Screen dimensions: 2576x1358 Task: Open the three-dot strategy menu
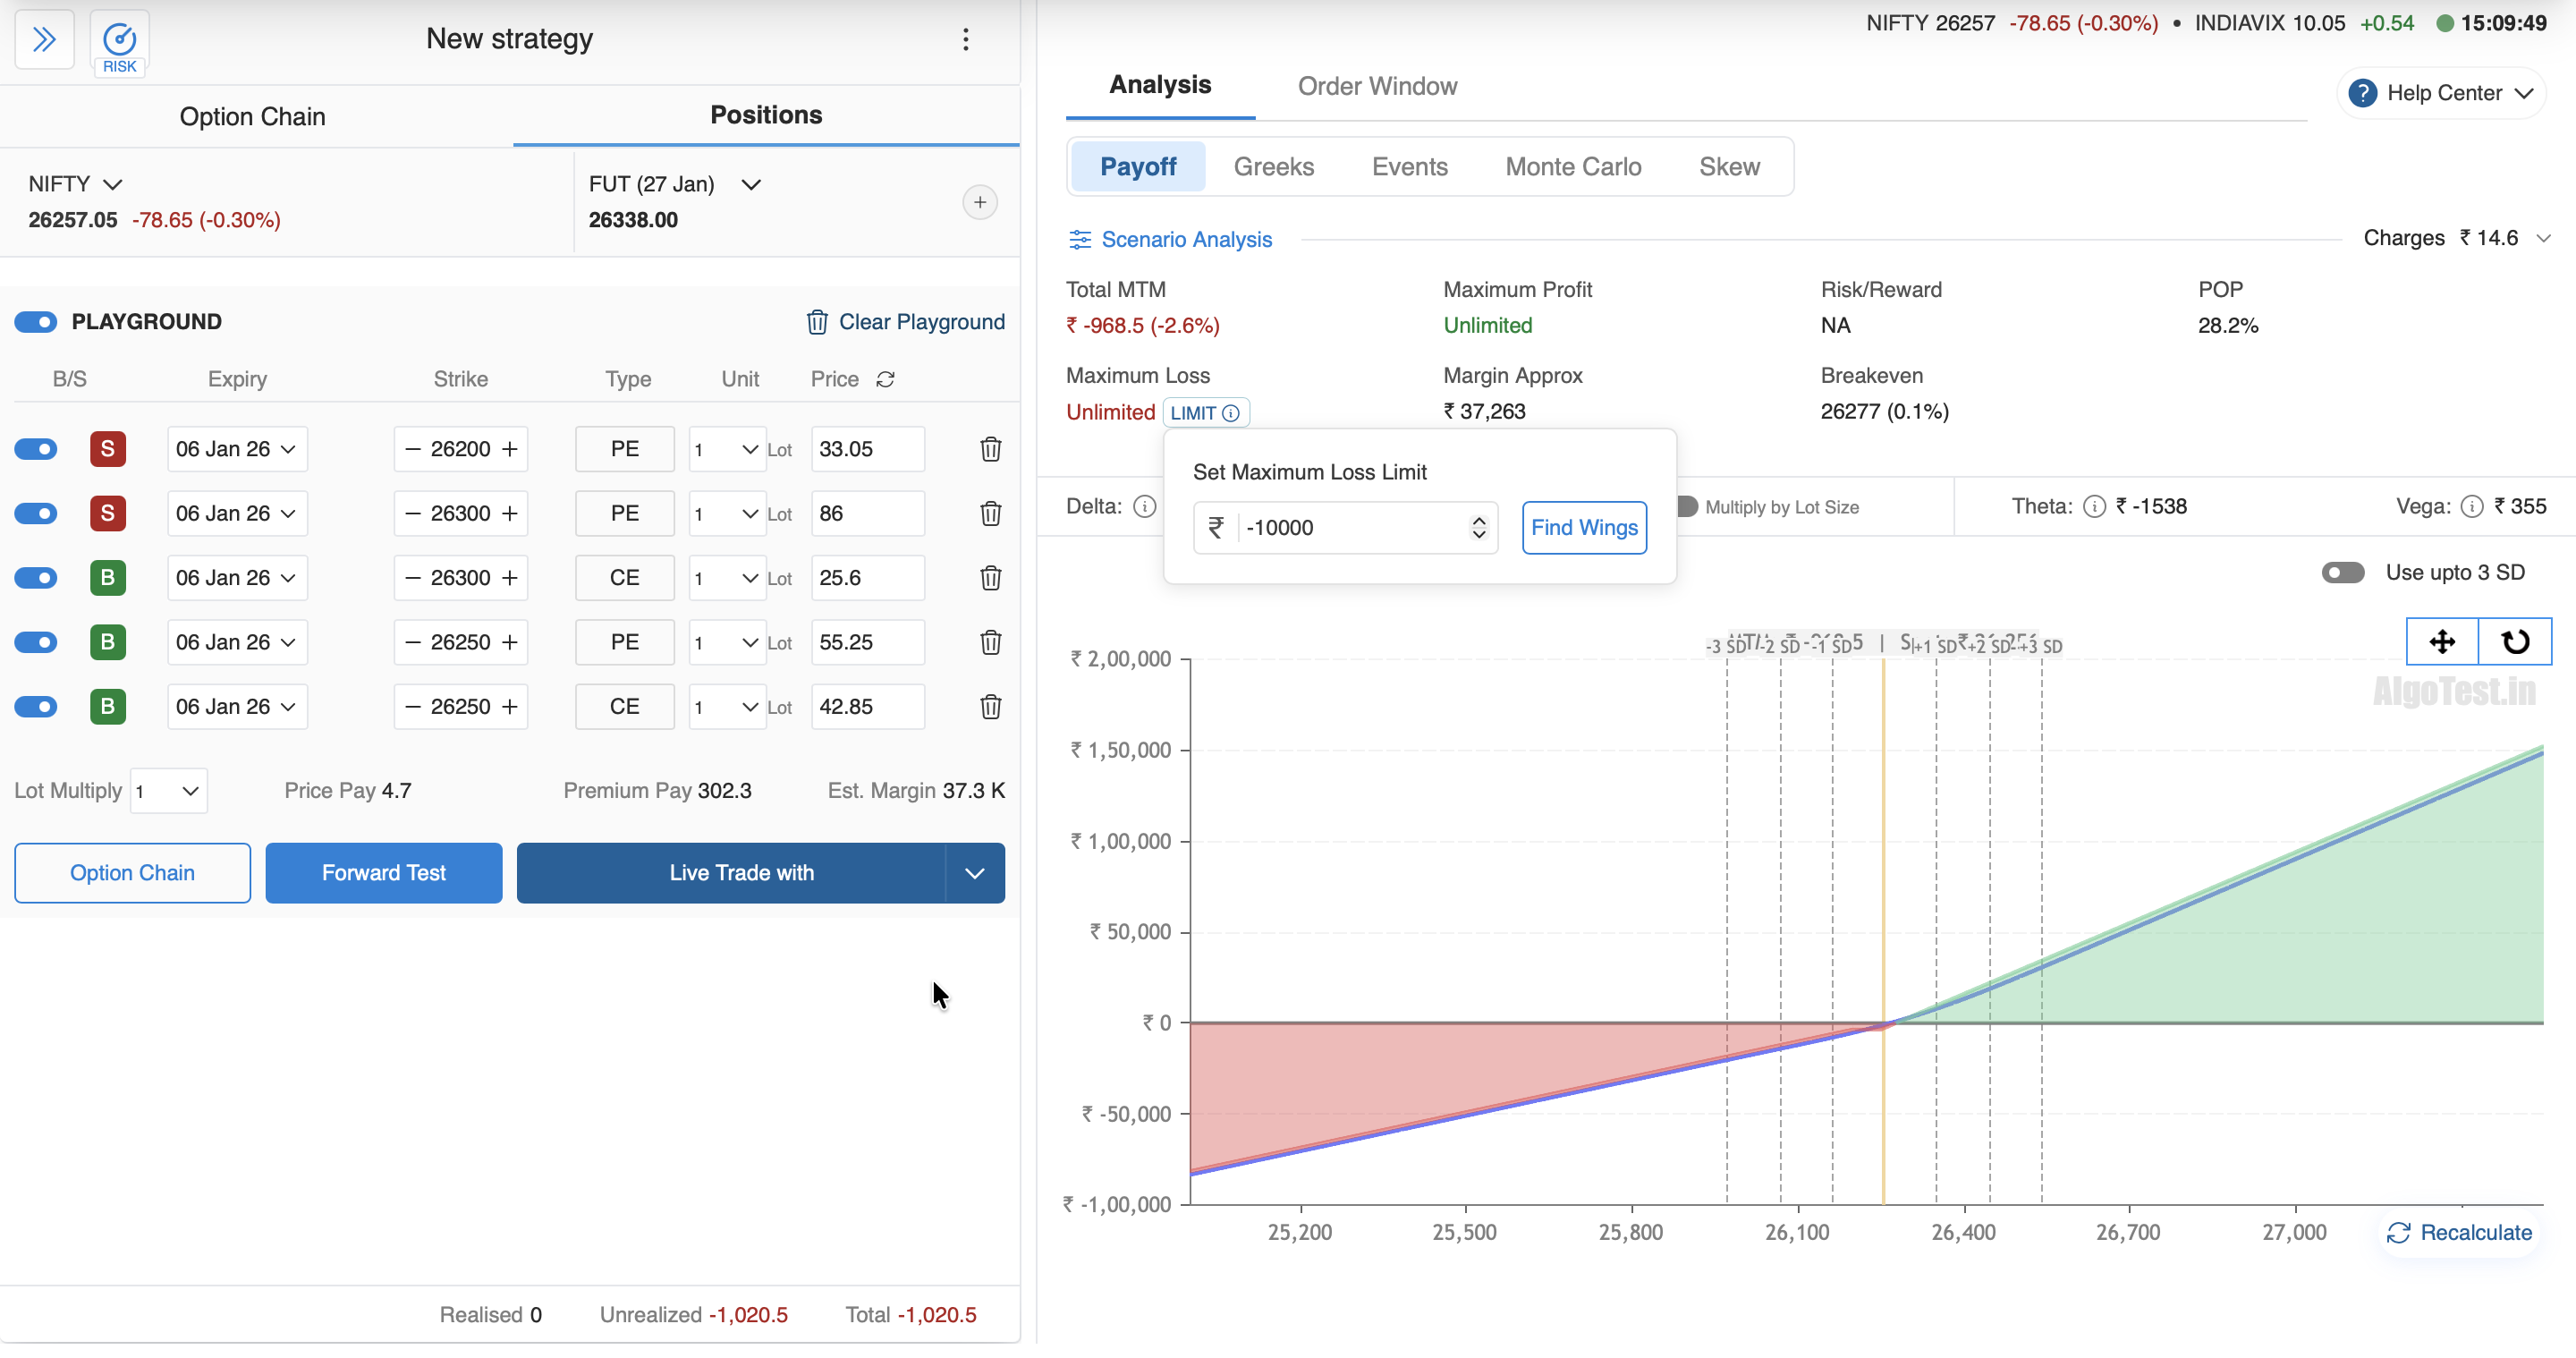click(965, 40)
